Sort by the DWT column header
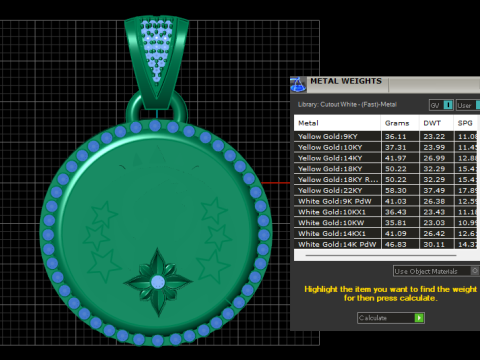Image resolution: width=480 pixels, height=360 pixels. click(436, 123)
